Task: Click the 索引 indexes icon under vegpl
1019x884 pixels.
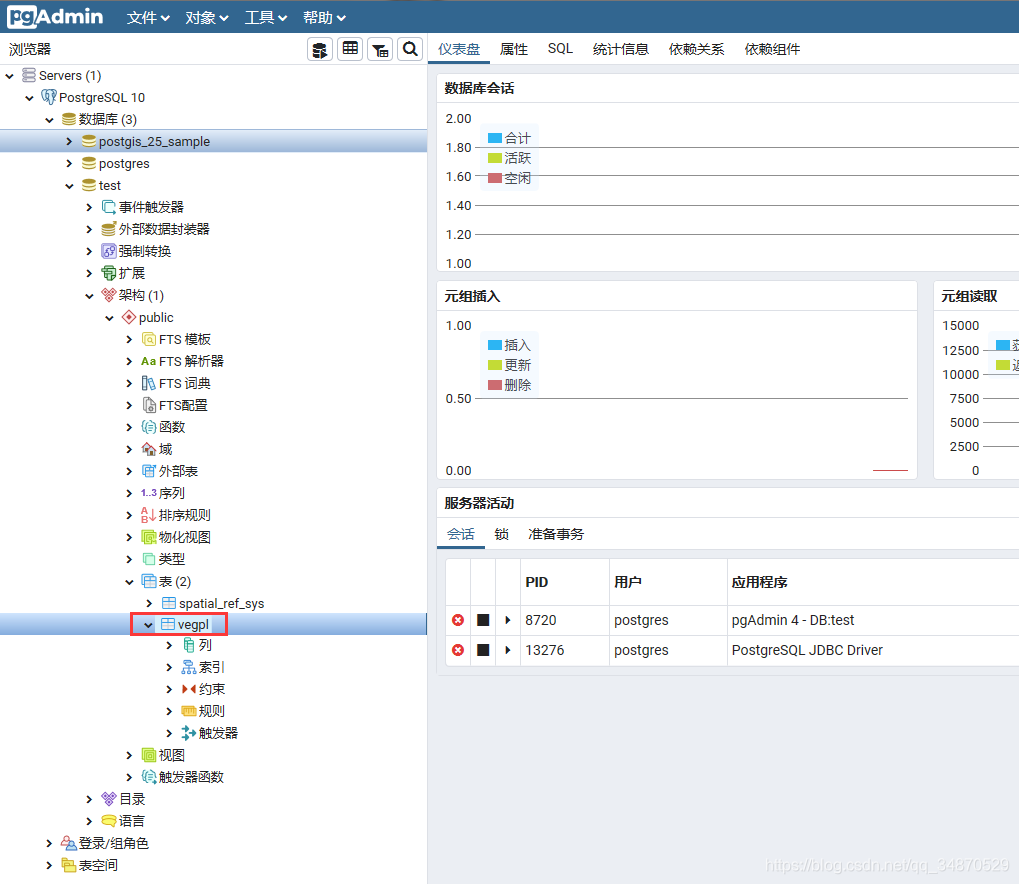Action: coord(188,668)
